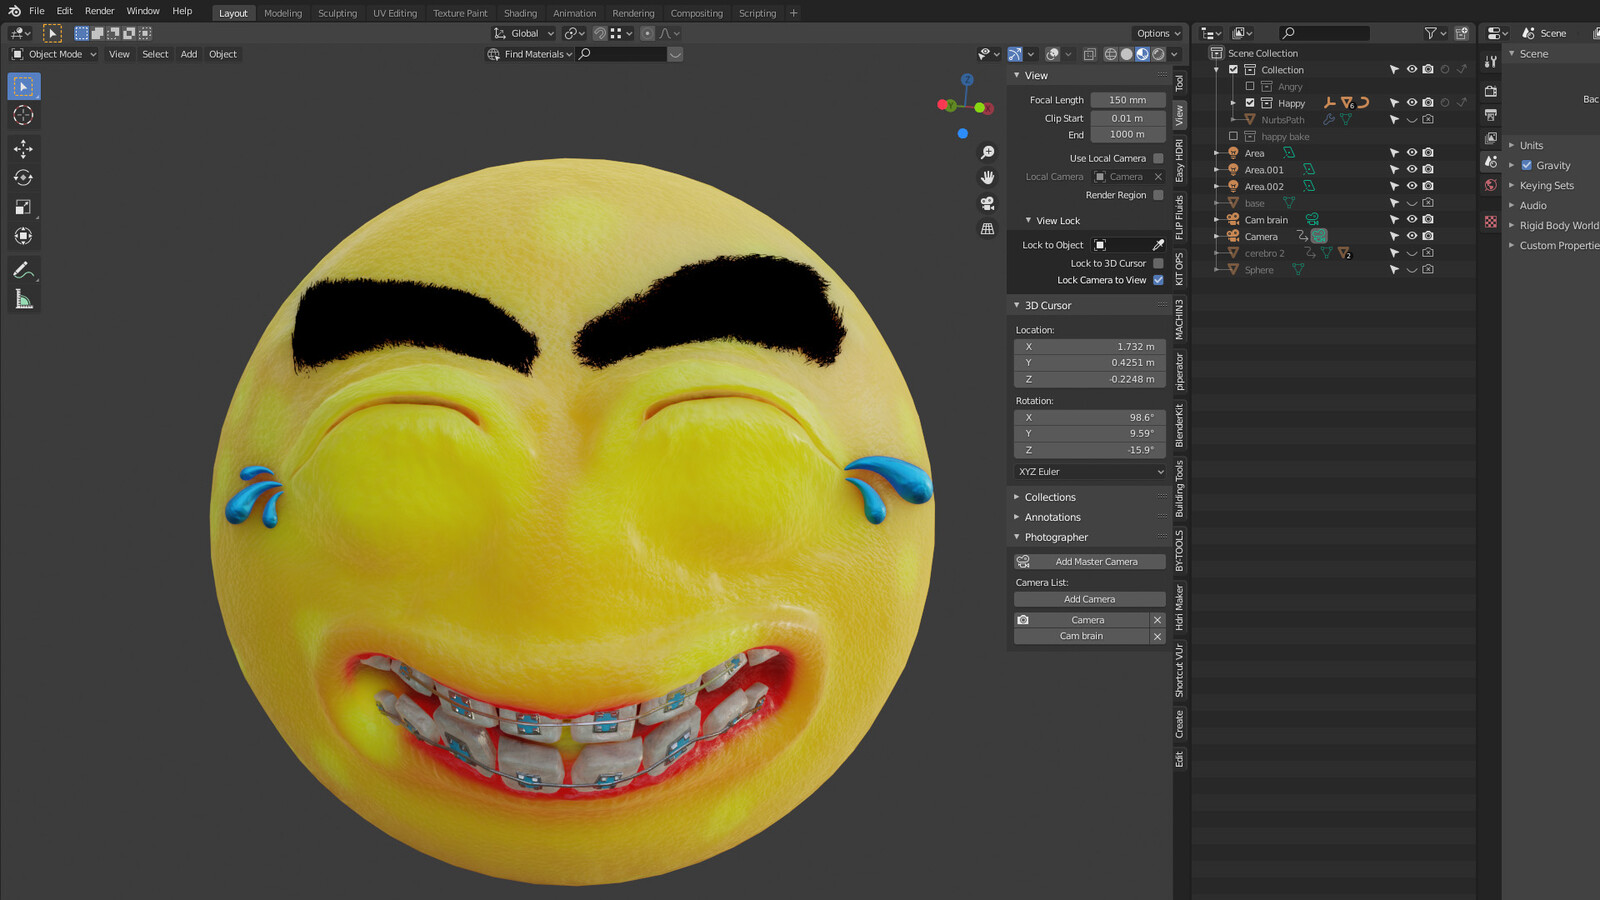
Task: Switch to the Shading workspace tab
Action: pyautogui.click(x=520, y=13)
